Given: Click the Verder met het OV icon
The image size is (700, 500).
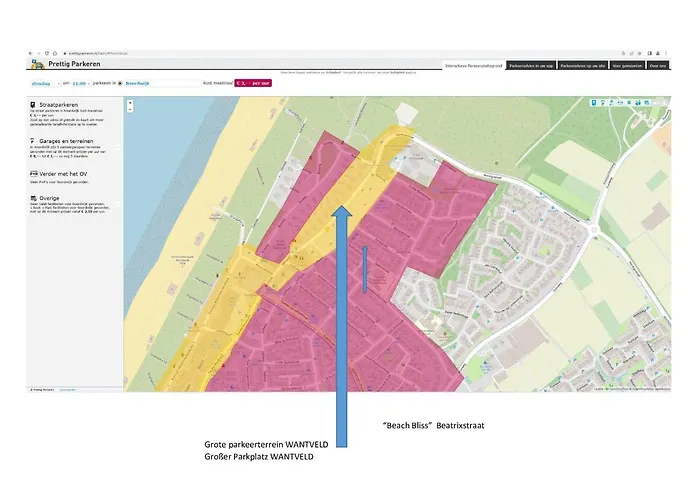Looking at the screenshot, I should click(x=34, y=173).
